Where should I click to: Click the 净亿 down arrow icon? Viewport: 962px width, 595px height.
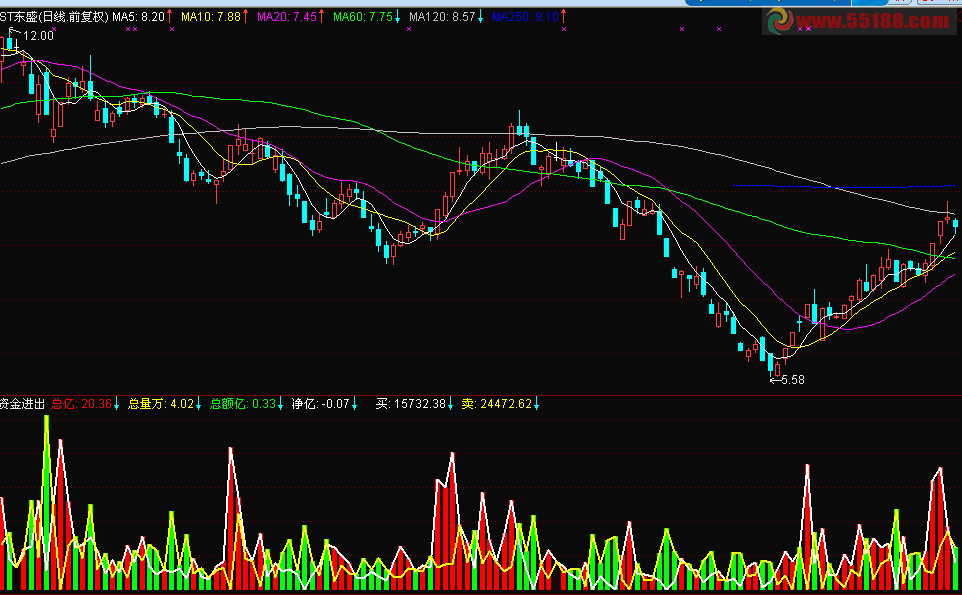point(356,404)
